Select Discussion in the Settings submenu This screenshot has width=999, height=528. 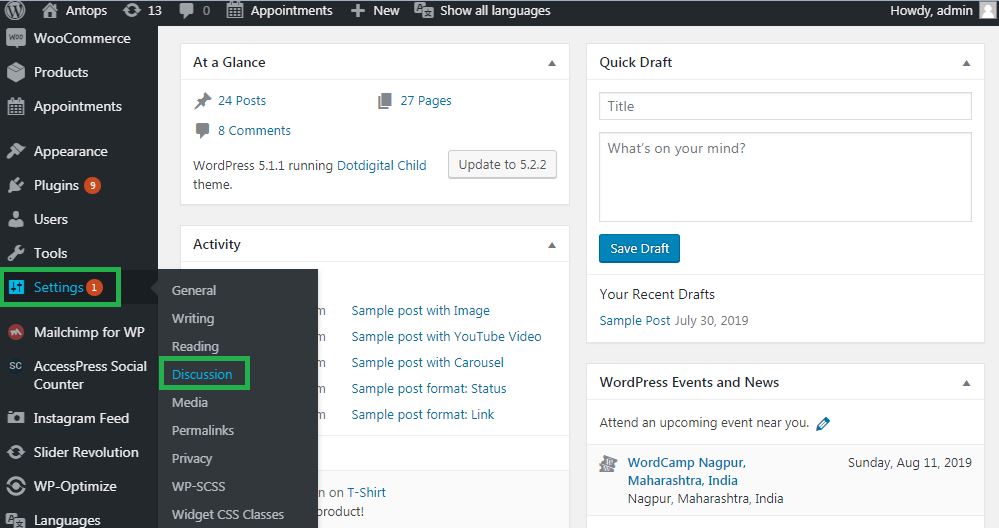coord(202,375)
